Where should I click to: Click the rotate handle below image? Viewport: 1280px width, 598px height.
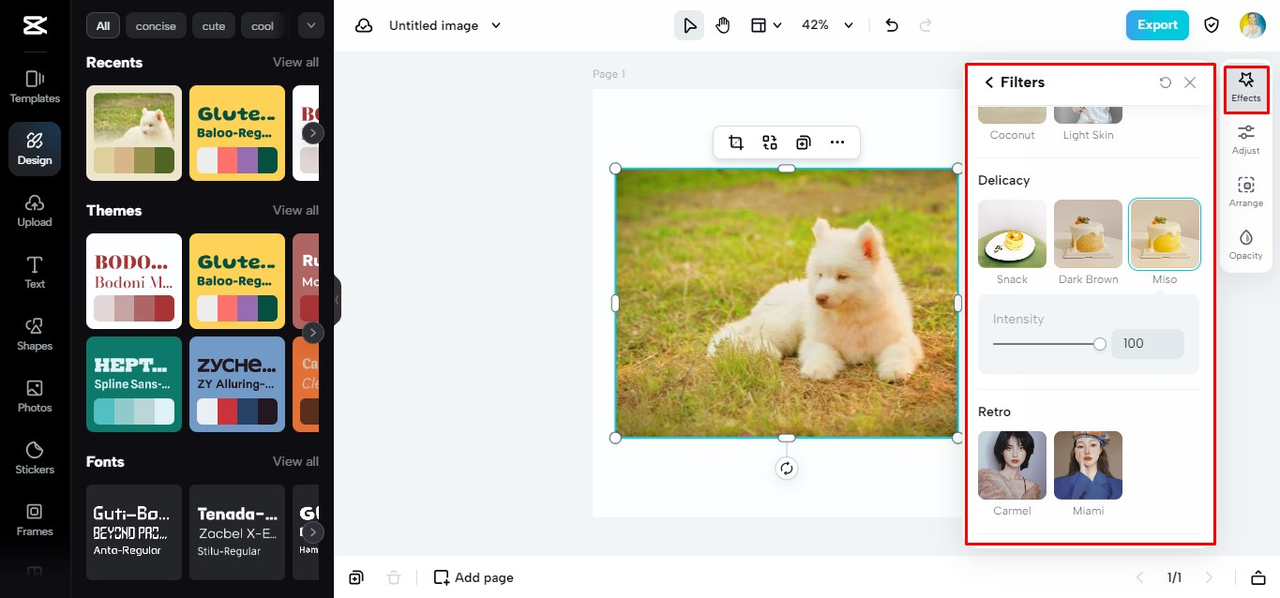click(787, 468)
